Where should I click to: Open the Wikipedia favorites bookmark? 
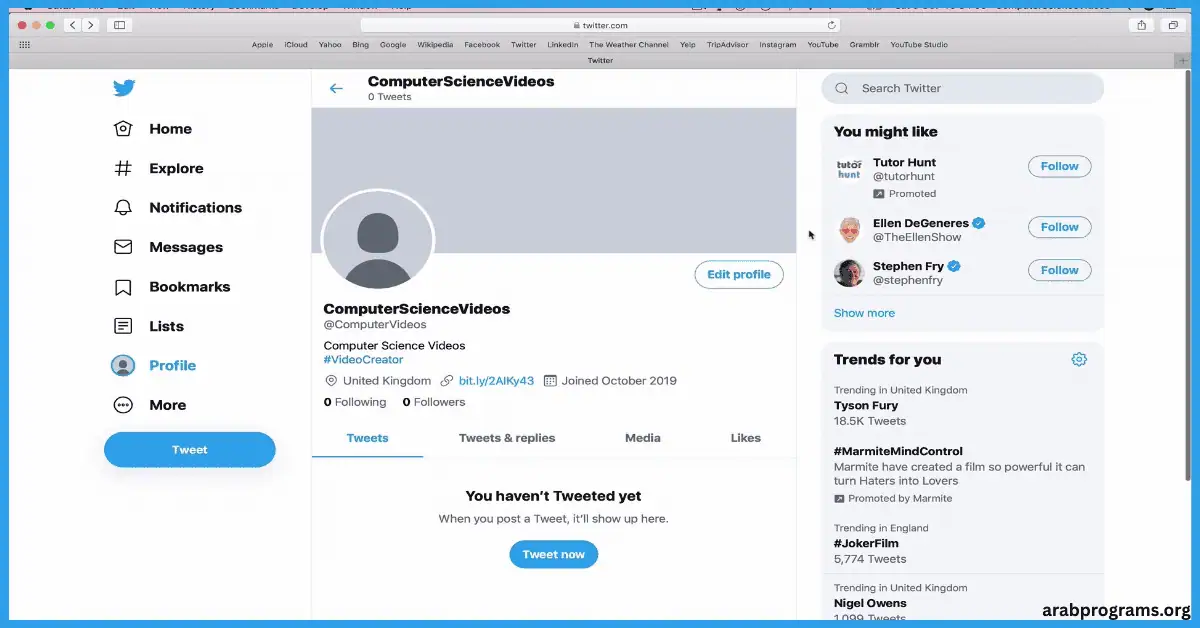click(x=435, y=45)
